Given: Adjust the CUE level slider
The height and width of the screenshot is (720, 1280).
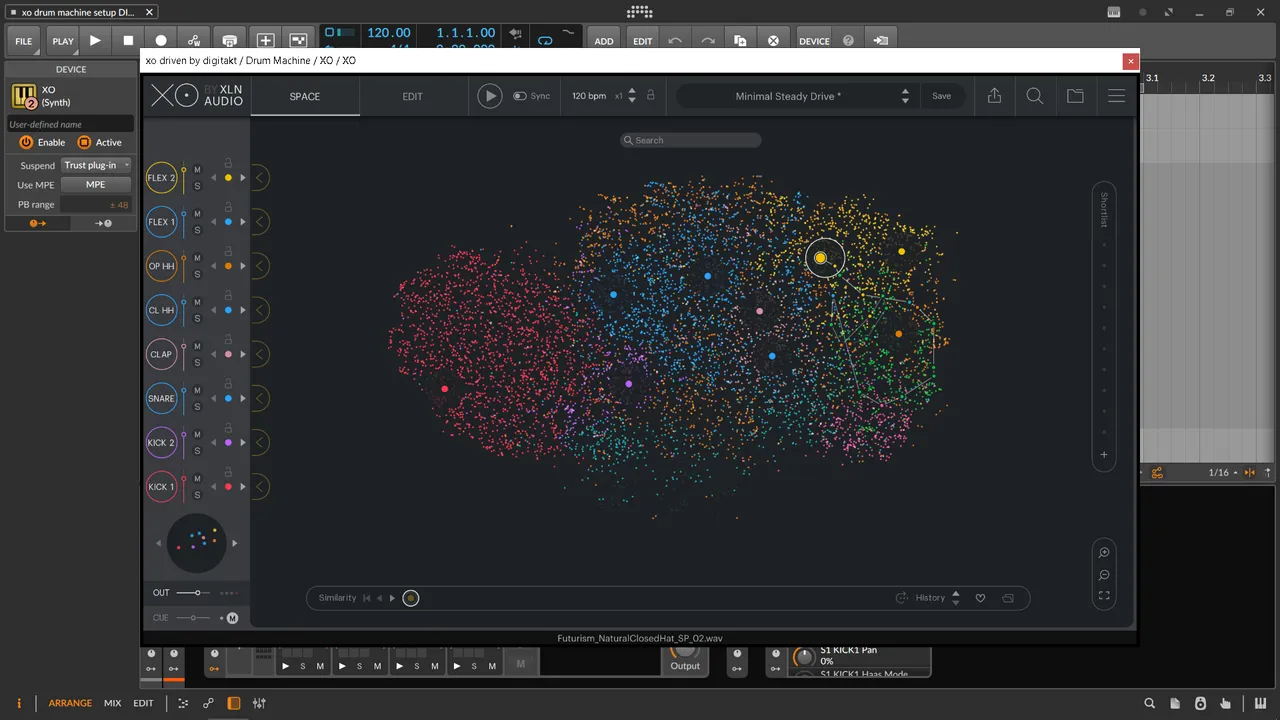Looking at the screenshot, I should [194, 618].
